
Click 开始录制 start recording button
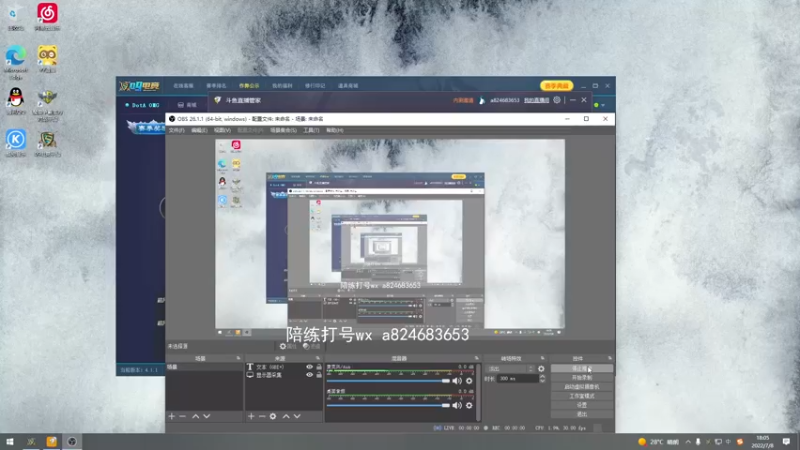pos(582,378)
